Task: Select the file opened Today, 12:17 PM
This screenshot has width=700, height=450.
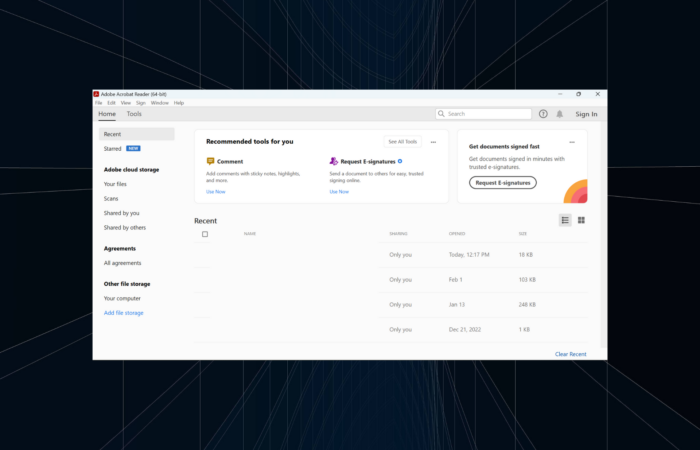Action: 391,255
